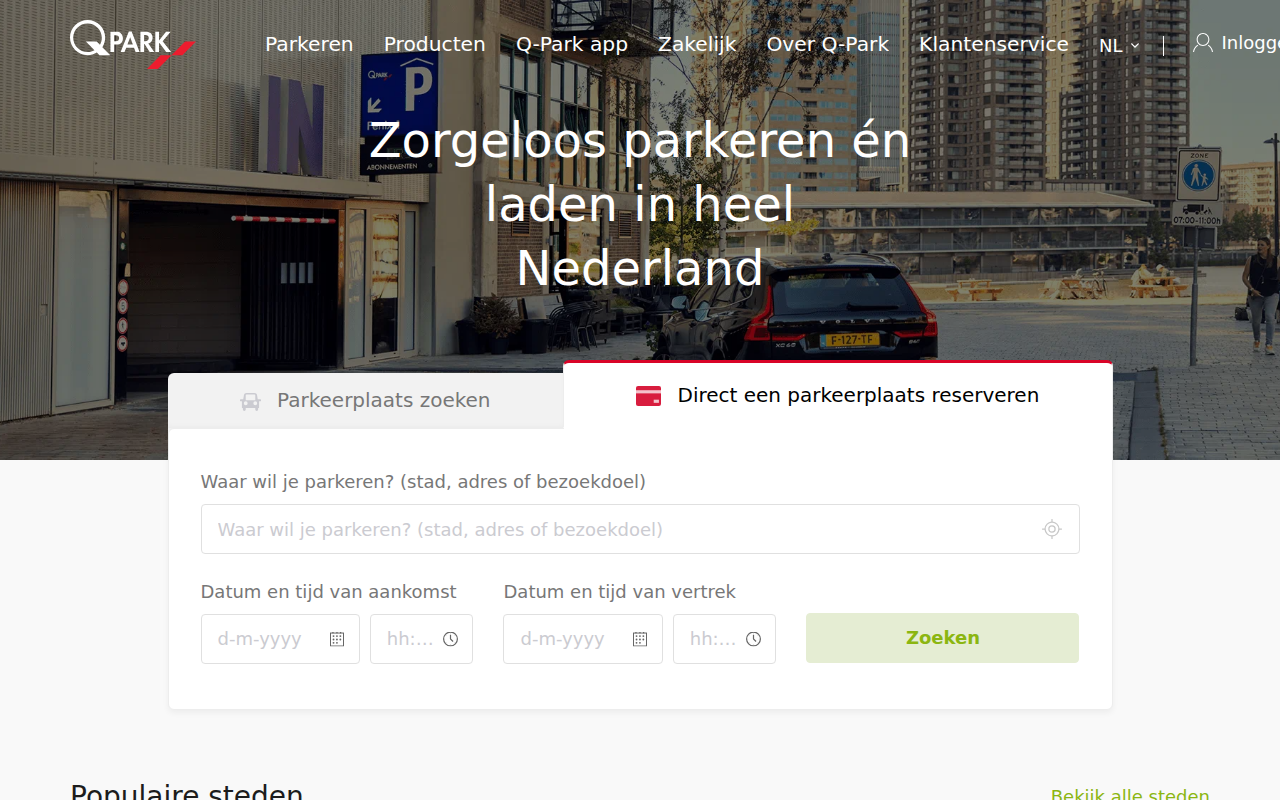Open the Q-Park app menu item
This screenshot has height=800, width=1280.
[x=572, y=44]
